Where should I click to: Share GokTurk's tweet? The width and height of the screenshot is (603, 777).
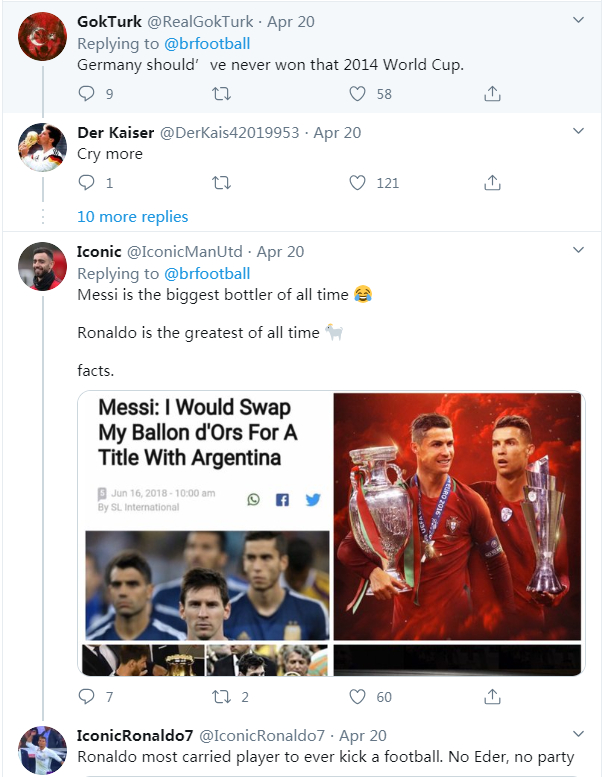[x=492, y=94]
